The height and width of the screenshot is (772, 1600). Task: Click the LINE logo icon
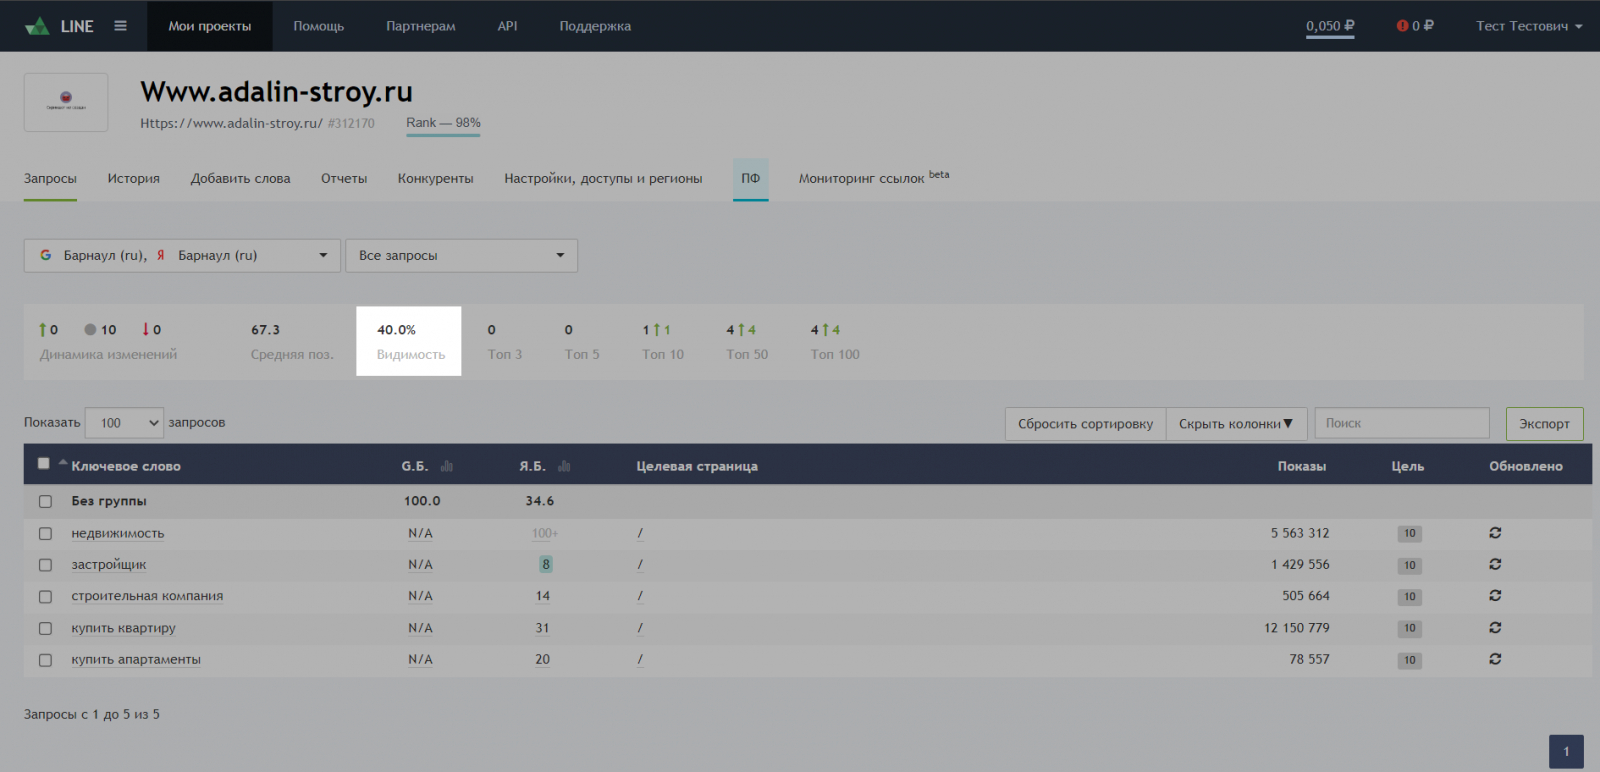[38, 26]
